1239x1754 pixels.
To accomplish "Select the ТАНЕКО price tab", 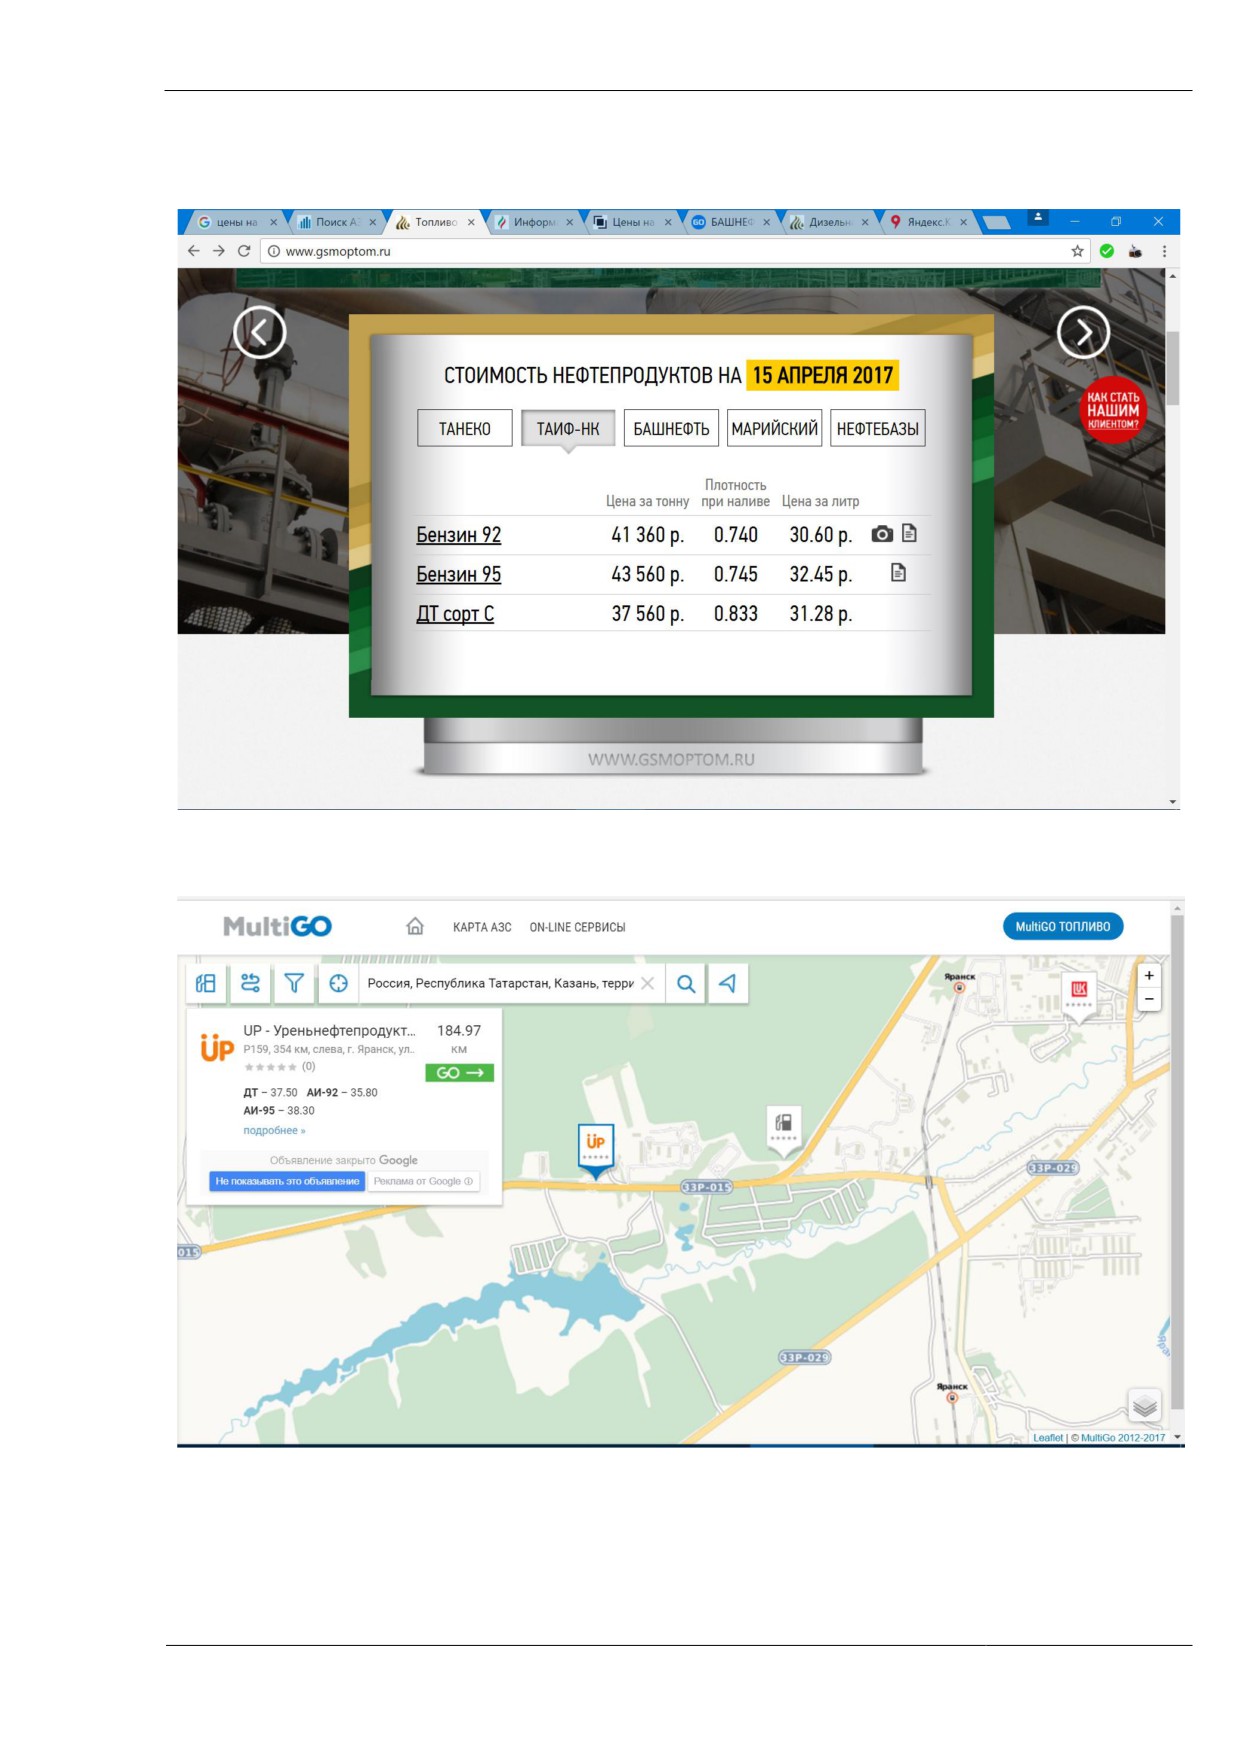I will point(465,428).
